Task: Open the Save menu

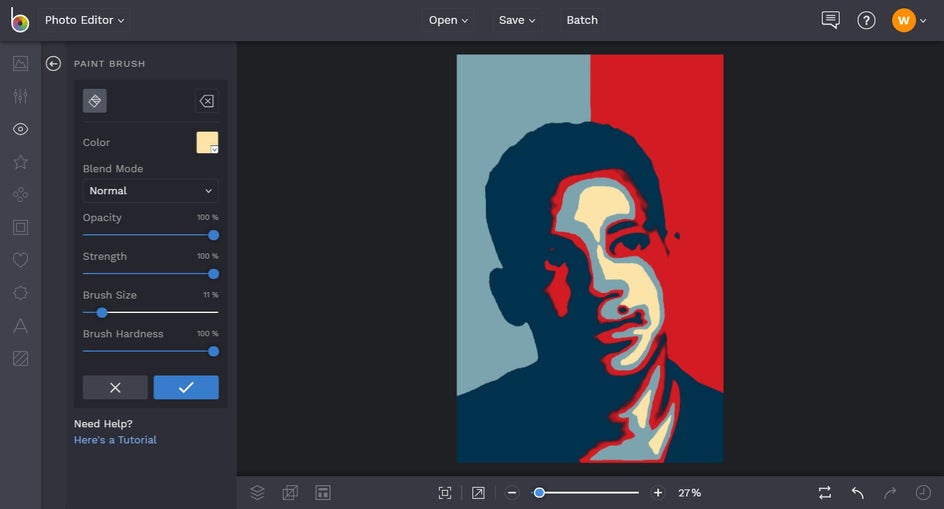Action: 517,20
